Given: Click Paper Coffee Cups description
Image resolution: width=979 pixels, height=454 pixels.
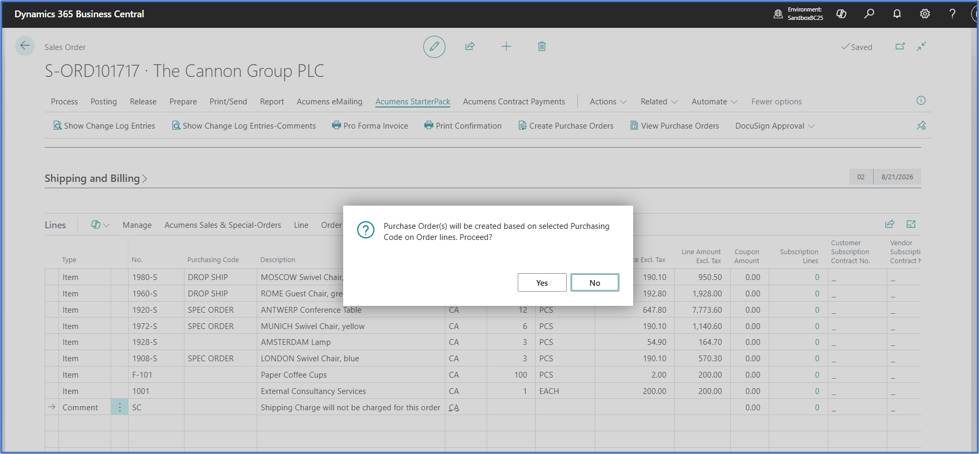Looking at the screenshot, I should [x=293, y=375].
